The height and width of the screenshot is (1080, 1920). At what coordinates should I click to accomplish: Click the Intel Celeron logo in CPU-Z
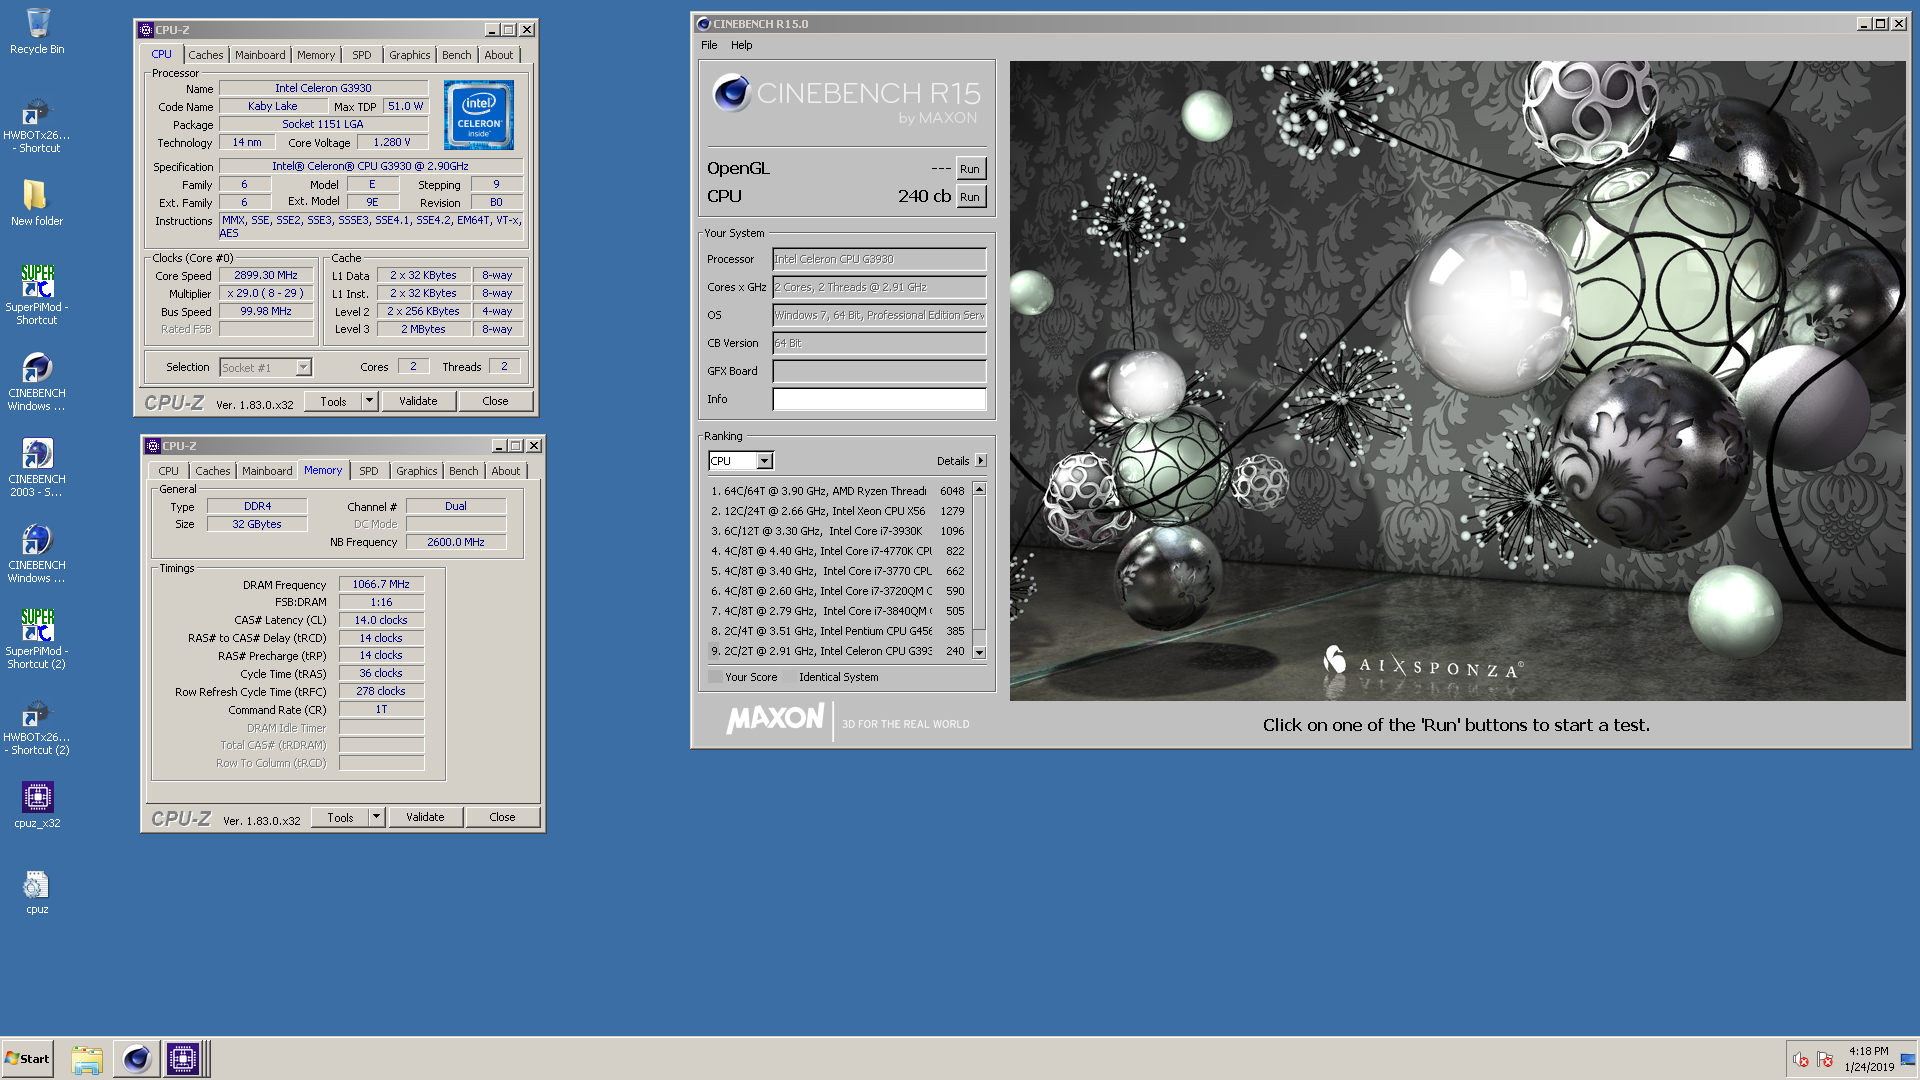[479, 116]
